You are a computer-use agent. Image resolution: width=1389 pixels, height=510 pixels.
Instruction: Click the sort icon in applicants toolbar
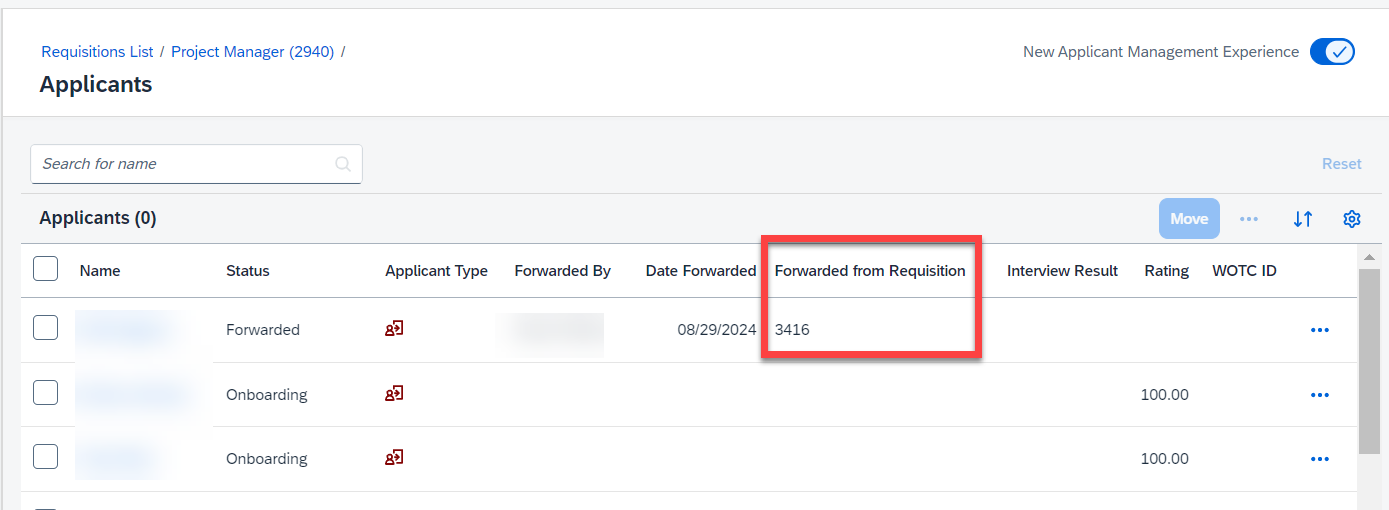(1302, 218)
